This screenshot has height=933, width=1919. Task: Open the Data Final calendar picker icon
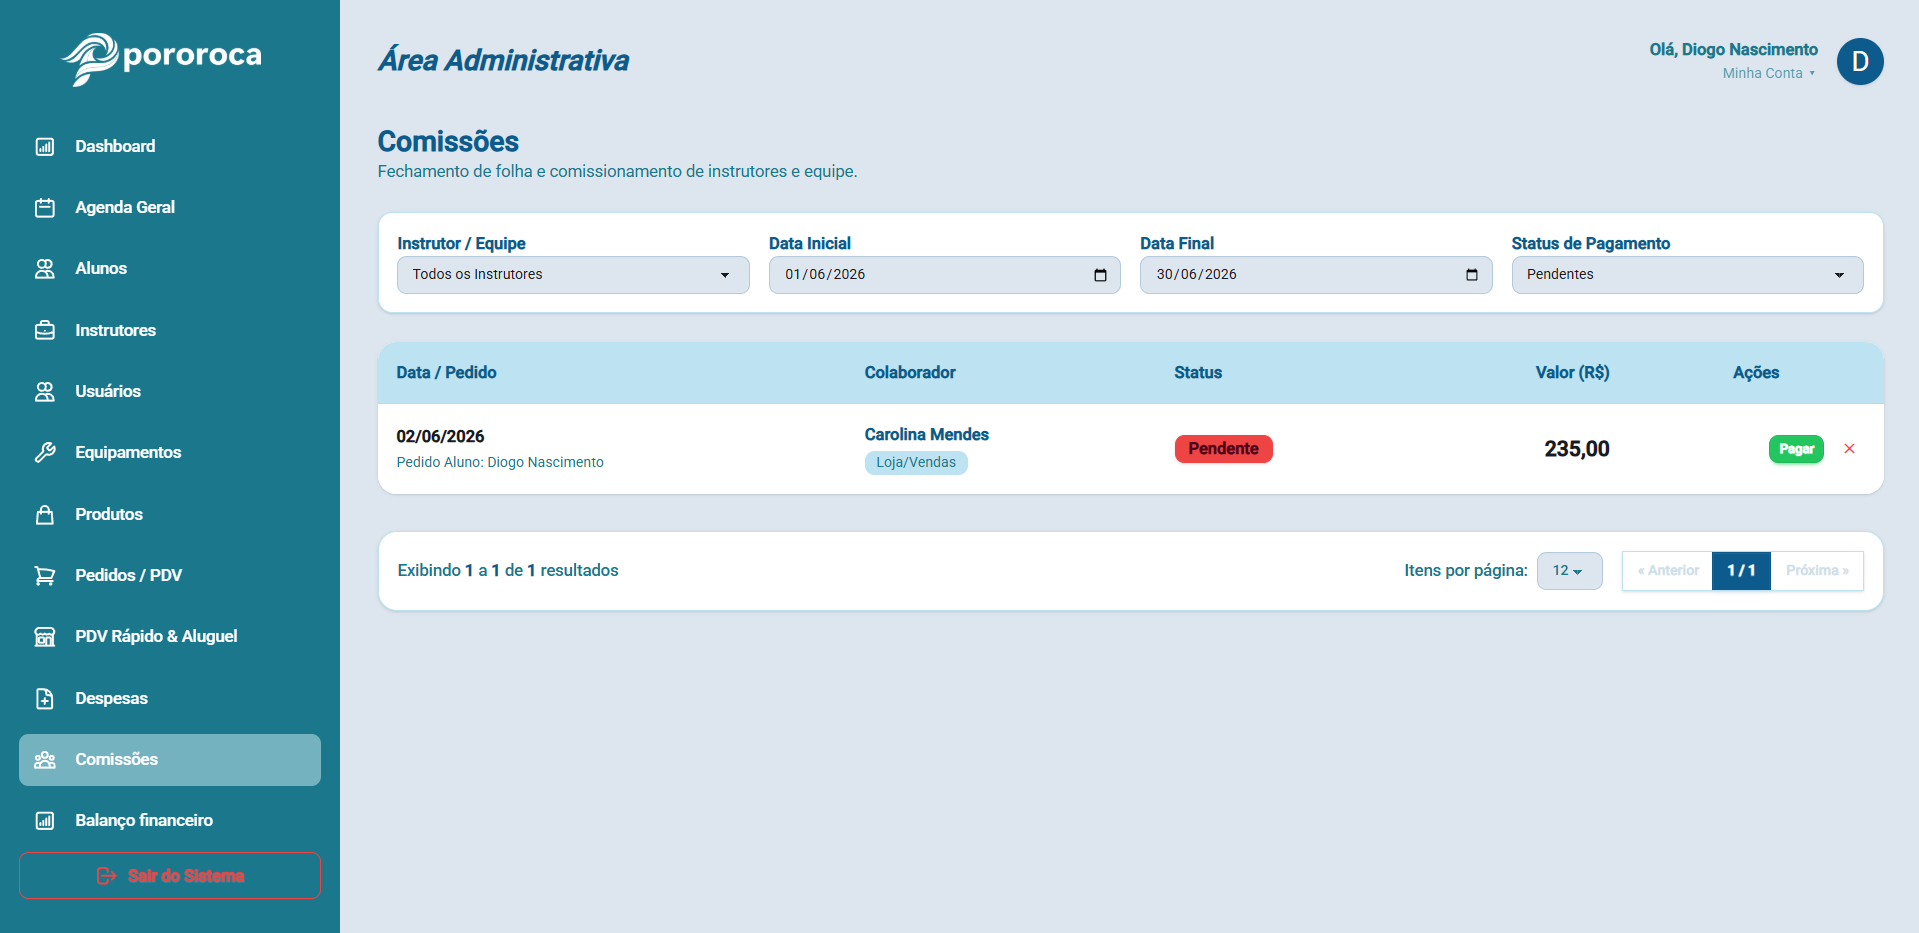click(1472, 275)
